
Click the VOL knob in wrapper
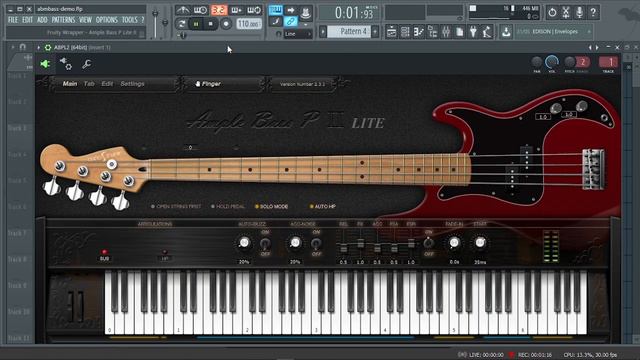552,62
